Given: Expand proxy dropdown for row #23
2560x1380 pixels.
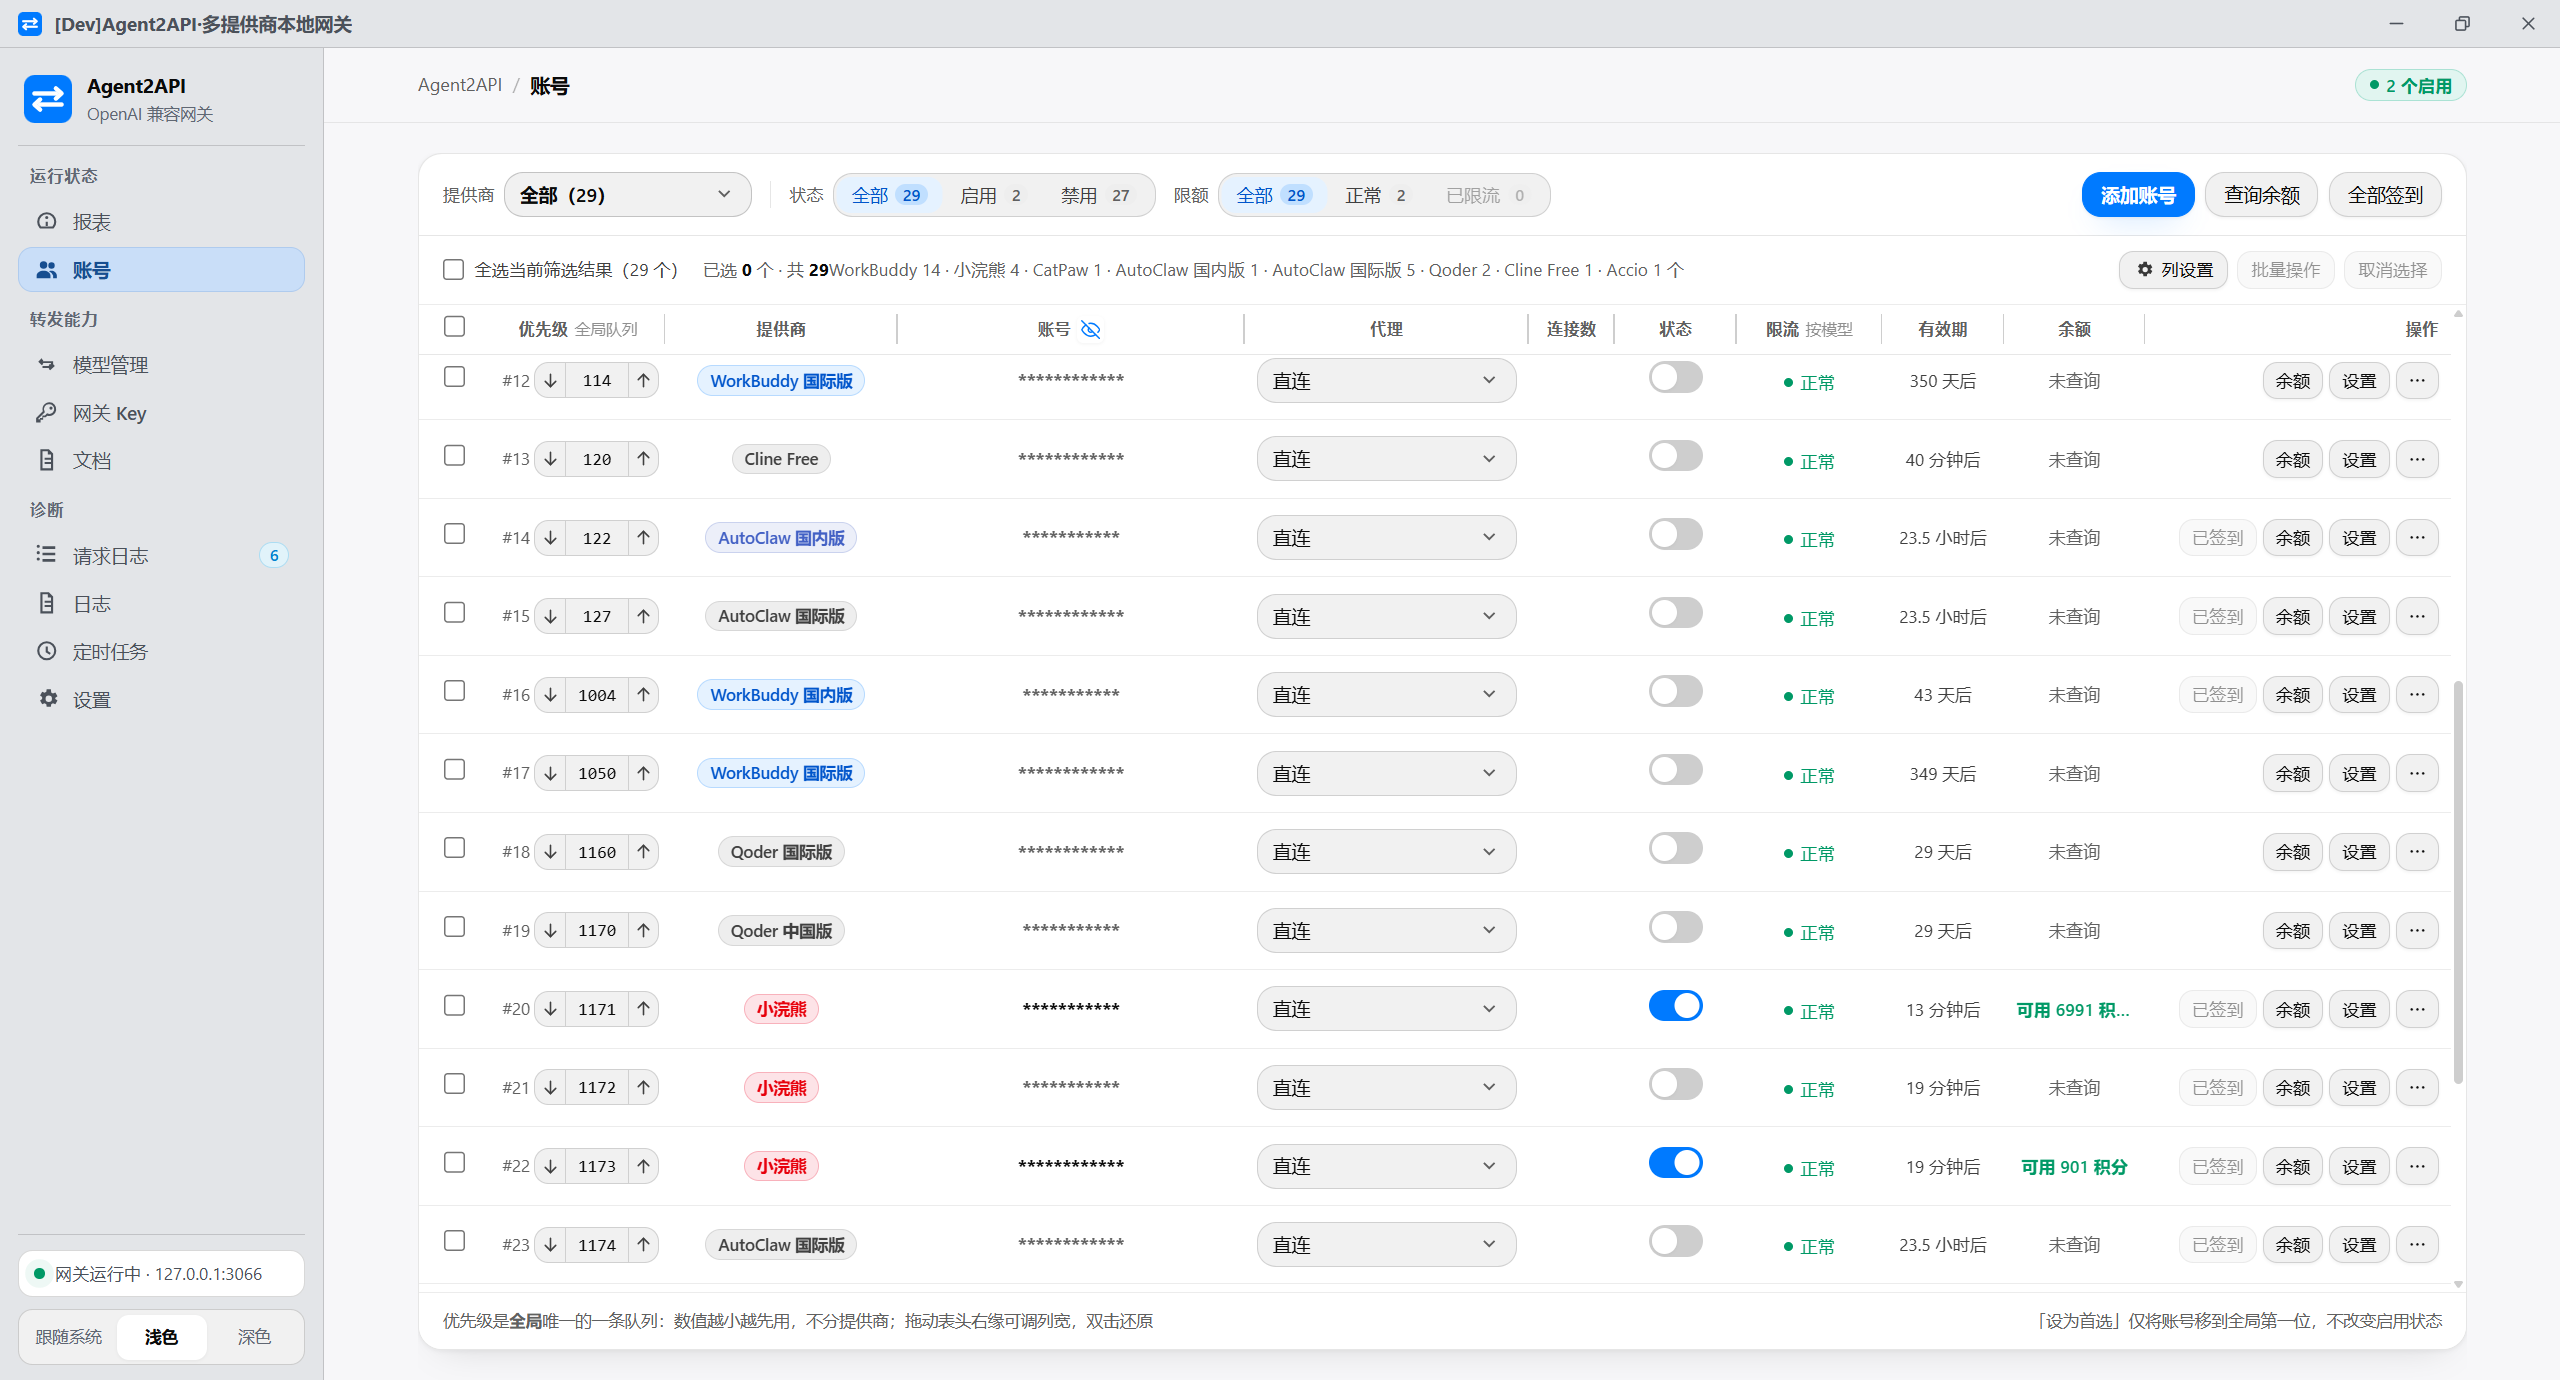Looking at the screenshot, I should point(1386,1245).
